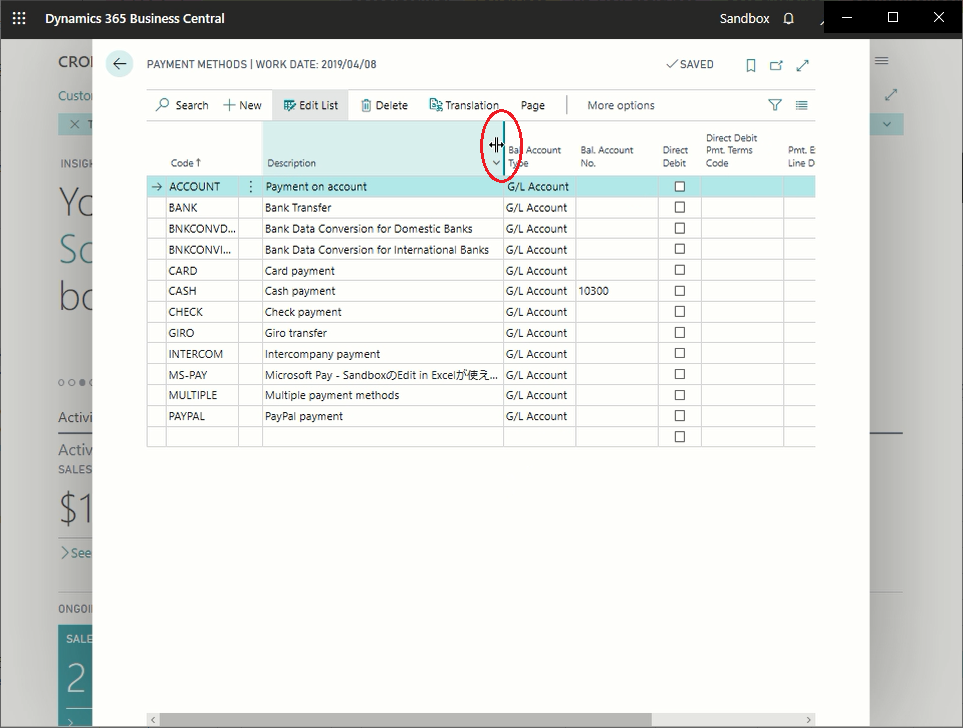Open the app launcher waffle icon
The height and width of the screenshot is (728, 963).
click(19, 18)
